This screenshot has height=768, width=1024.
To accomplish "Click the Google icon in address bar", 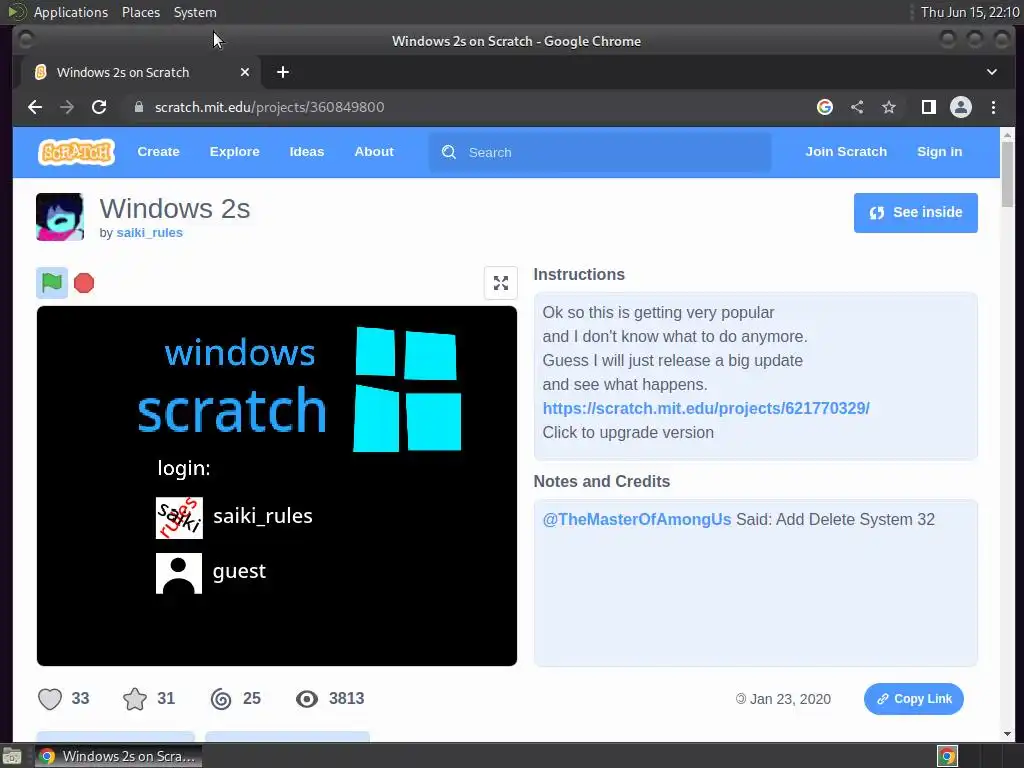I will pos(825,107).
